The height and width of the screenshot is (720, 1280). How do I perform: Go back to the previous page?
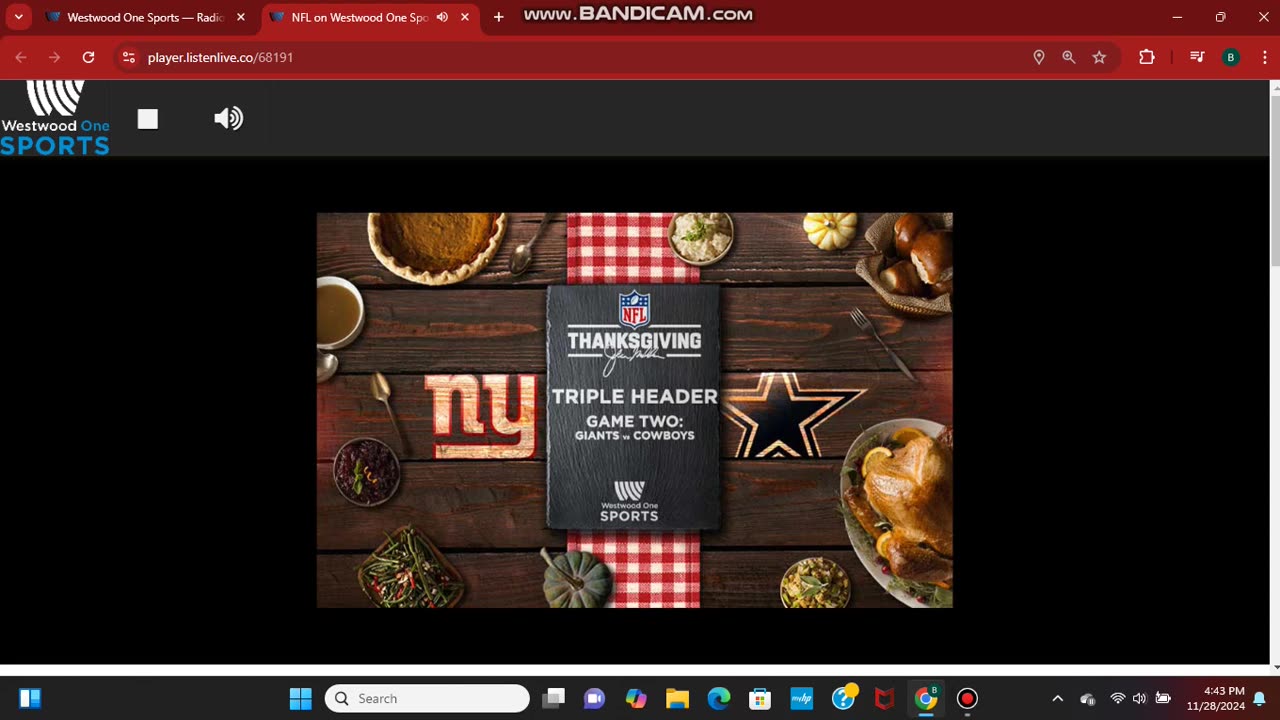(21, 57)
